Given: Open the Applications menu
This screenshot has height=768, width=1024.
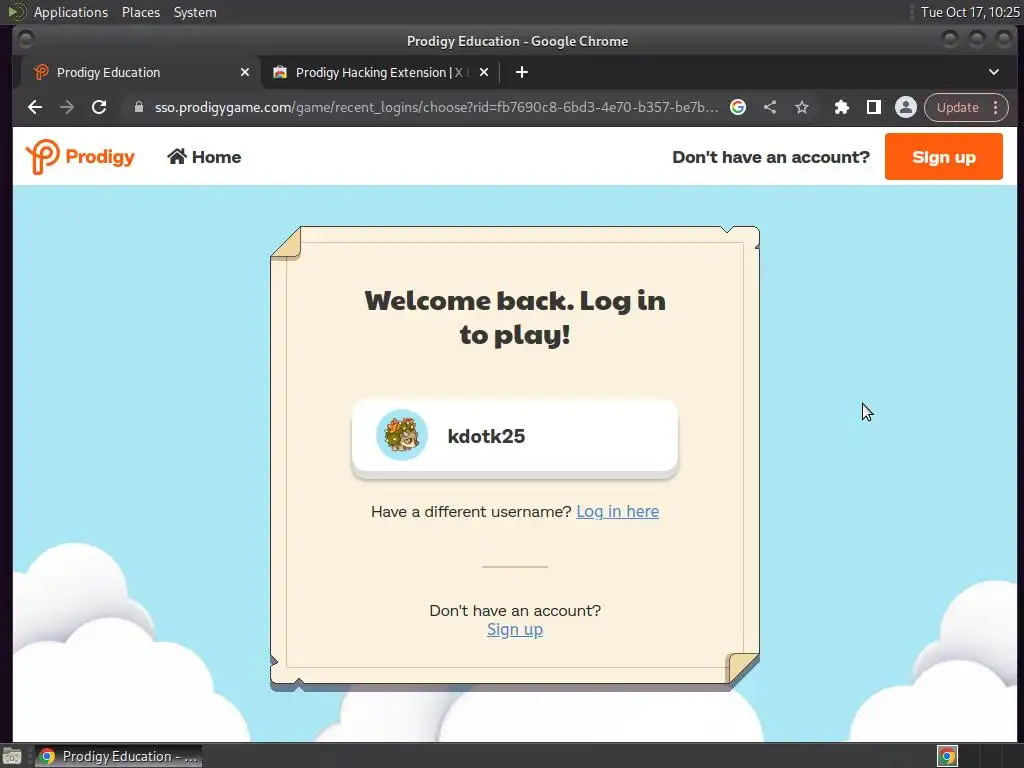Looking at the screenshot, I should (x=71, y=12).
